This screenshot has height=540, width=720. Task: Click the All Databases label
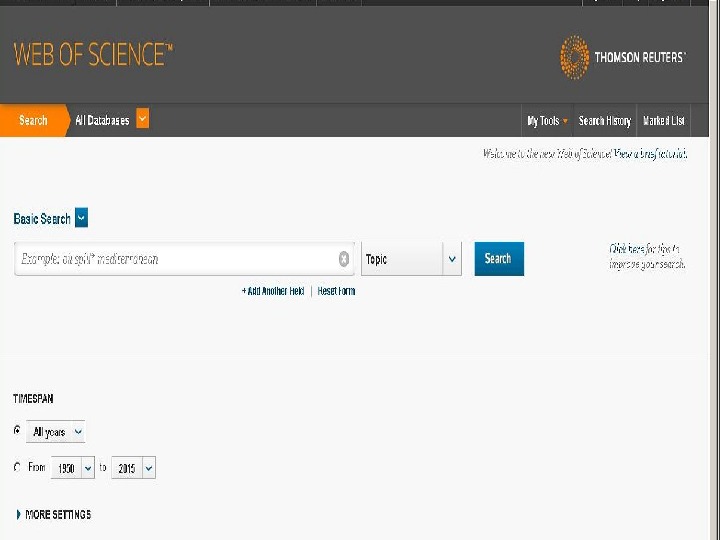(x=102, y=120)
